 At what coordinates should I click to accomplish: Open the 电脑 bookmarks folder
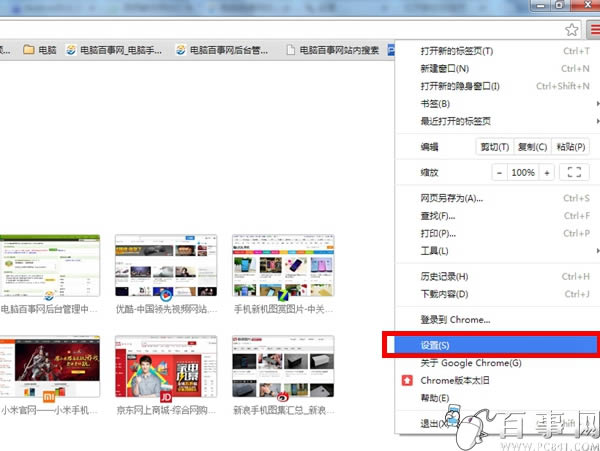tap(40, 50)
